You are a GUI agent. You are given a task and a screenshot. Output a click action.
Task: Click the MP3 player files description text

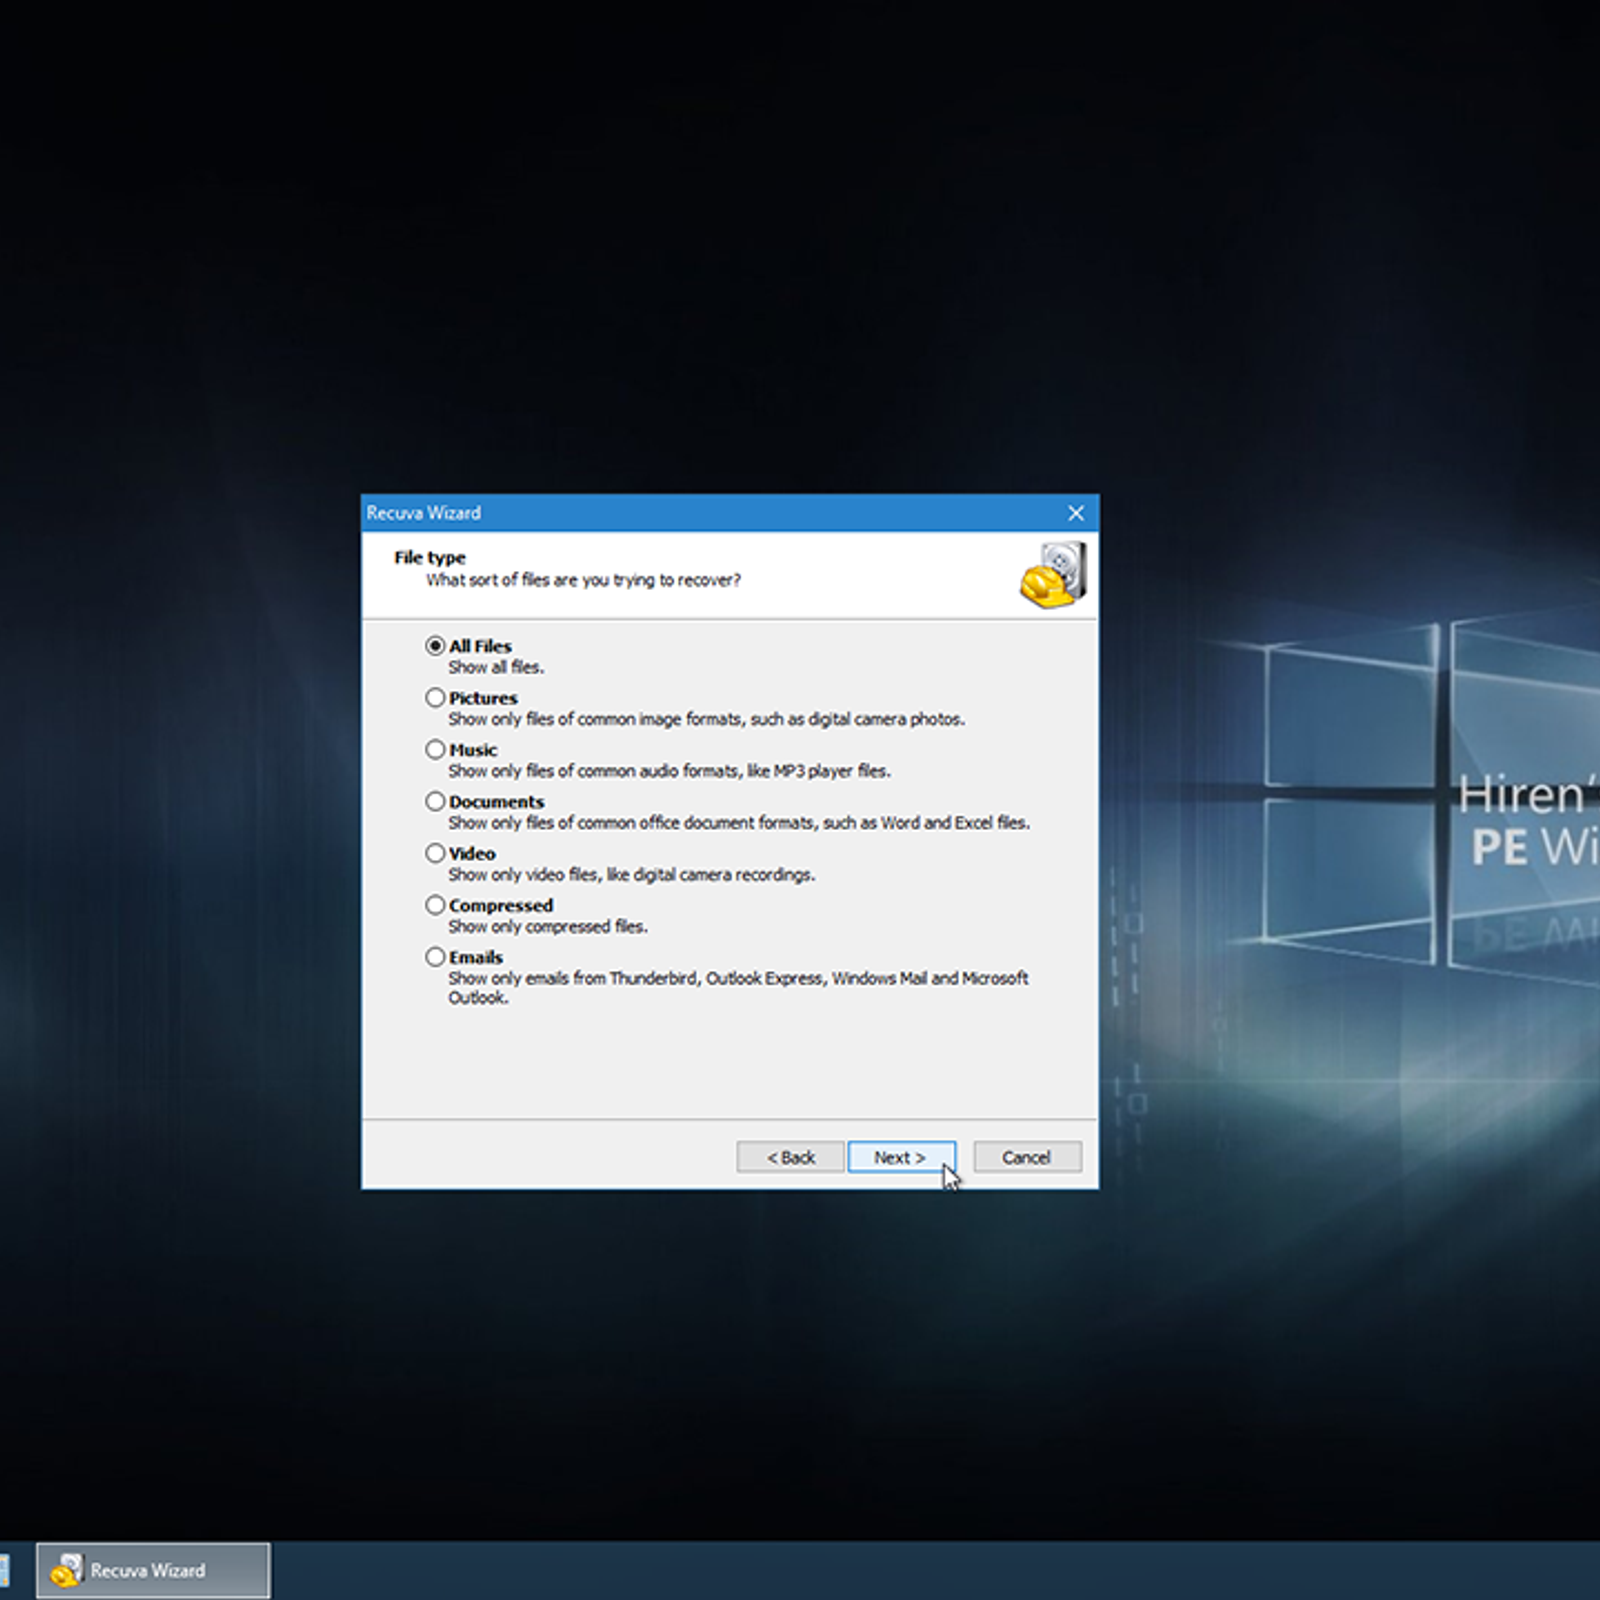pyautogui.click(x=670, y=771)
